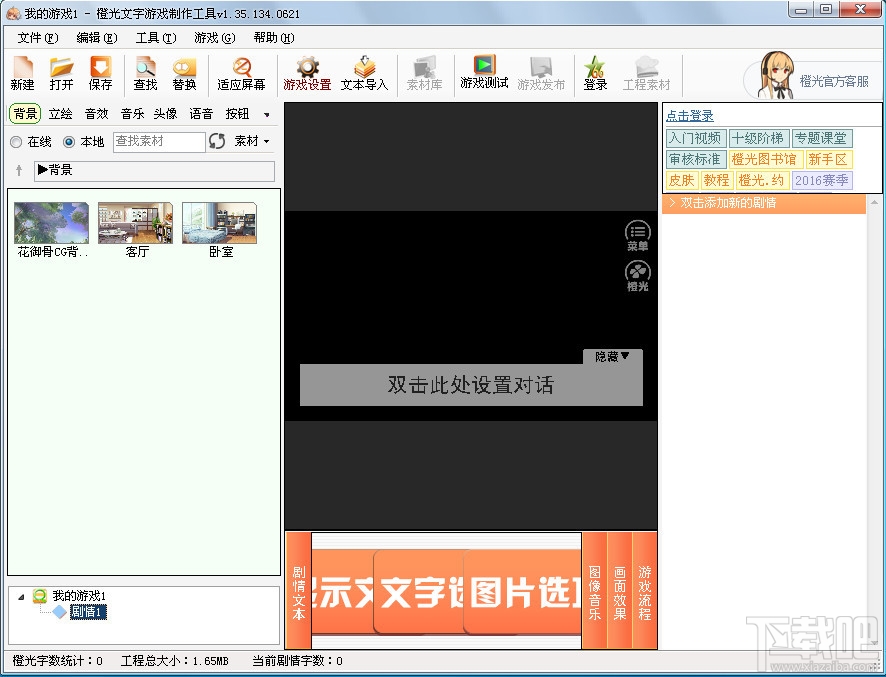886x677 pixels.
Task: Open 十级阶梯 link
Action: tap(758, 138)
